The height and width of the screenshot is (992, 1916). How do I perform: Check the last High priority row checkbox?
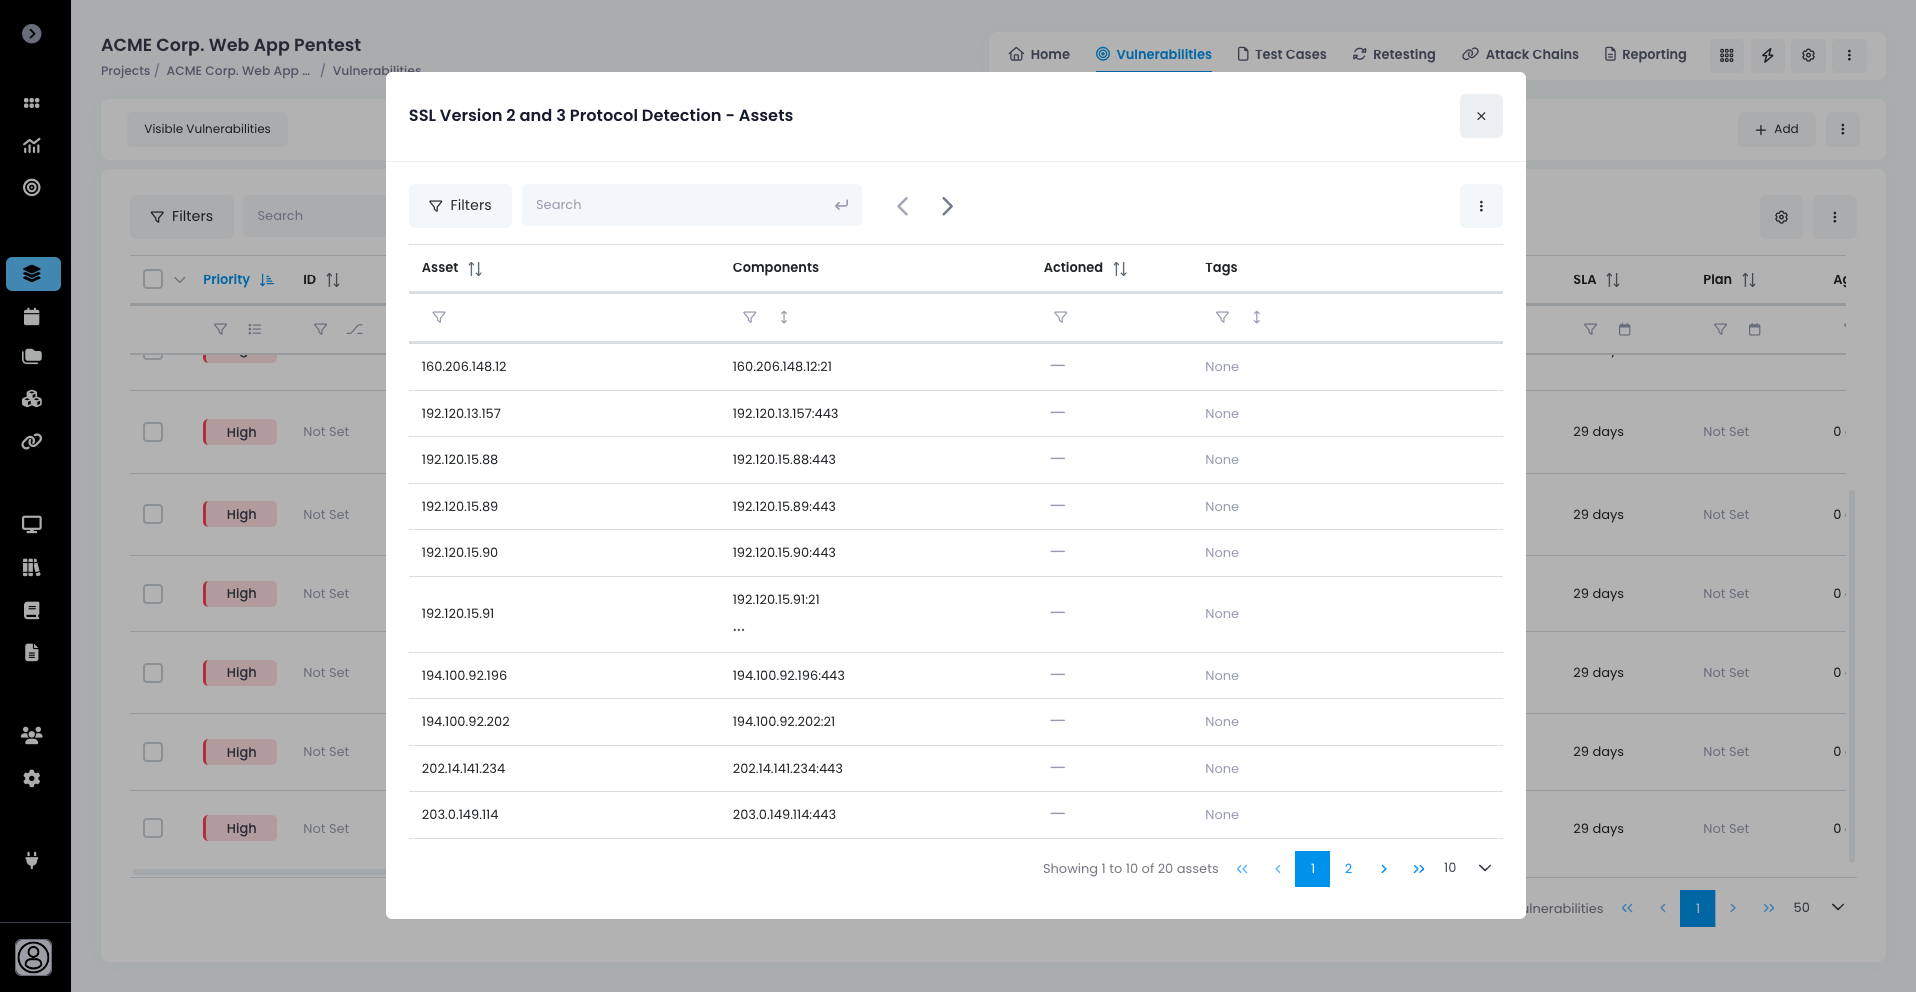tap(153, 828)
